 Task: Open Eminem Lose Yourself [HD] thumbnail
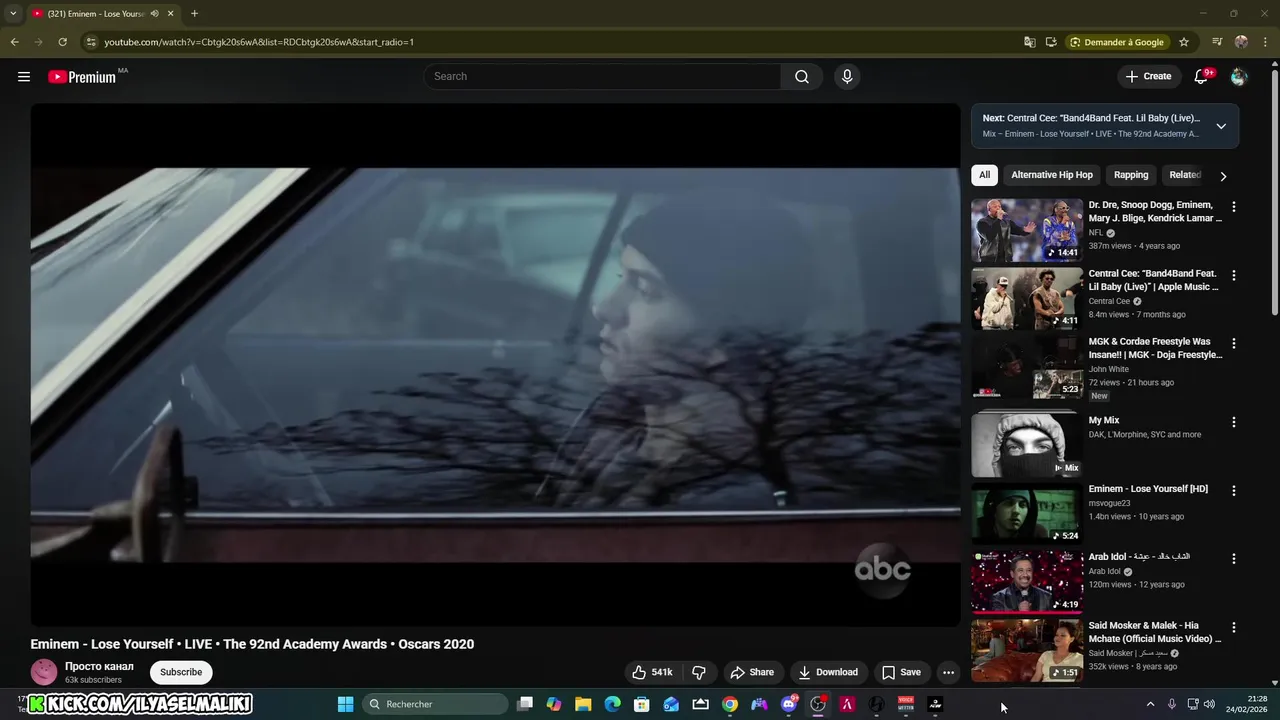point(1026,513)
